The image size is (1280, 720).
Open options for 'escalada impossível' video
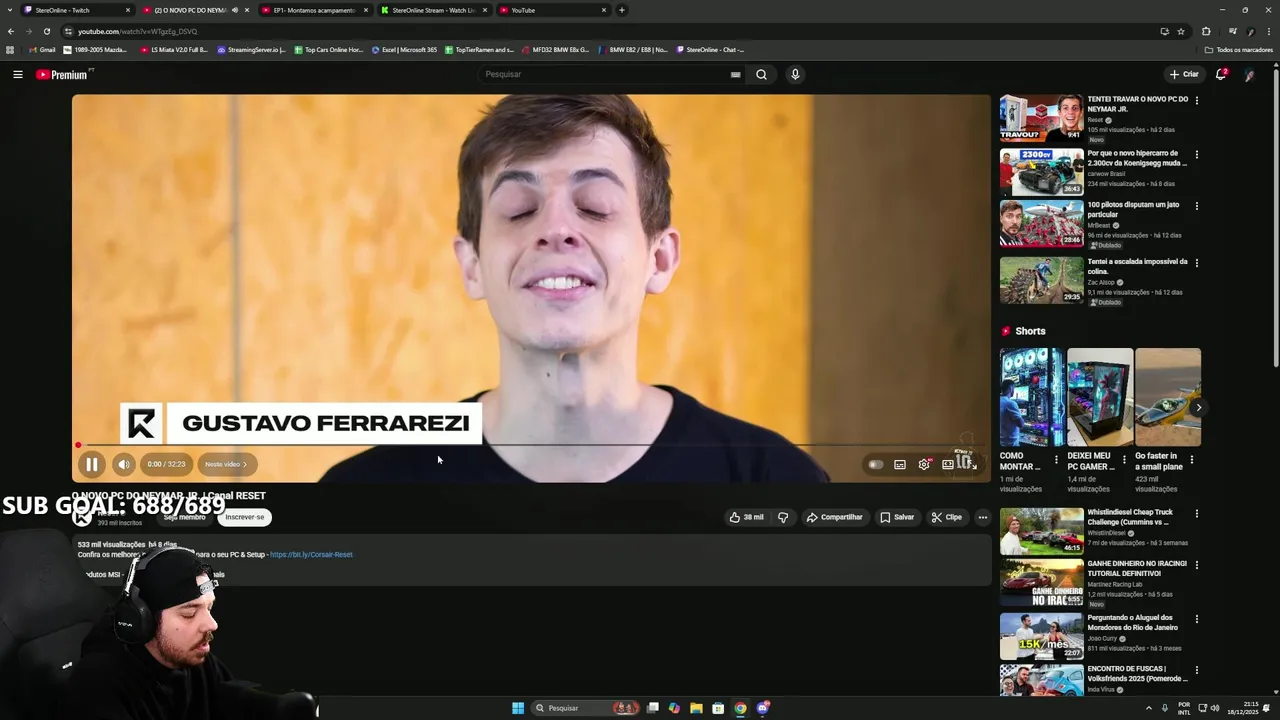point(1196,263)
